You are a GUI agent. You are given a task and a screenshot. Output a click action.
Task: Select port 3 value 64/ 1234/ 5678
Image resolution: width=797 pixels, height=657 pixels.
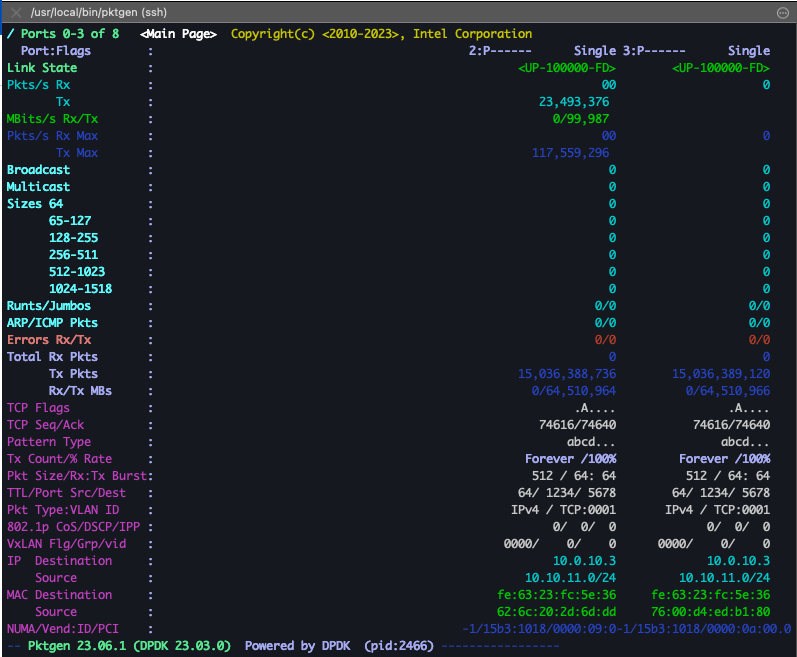[721, 493]
